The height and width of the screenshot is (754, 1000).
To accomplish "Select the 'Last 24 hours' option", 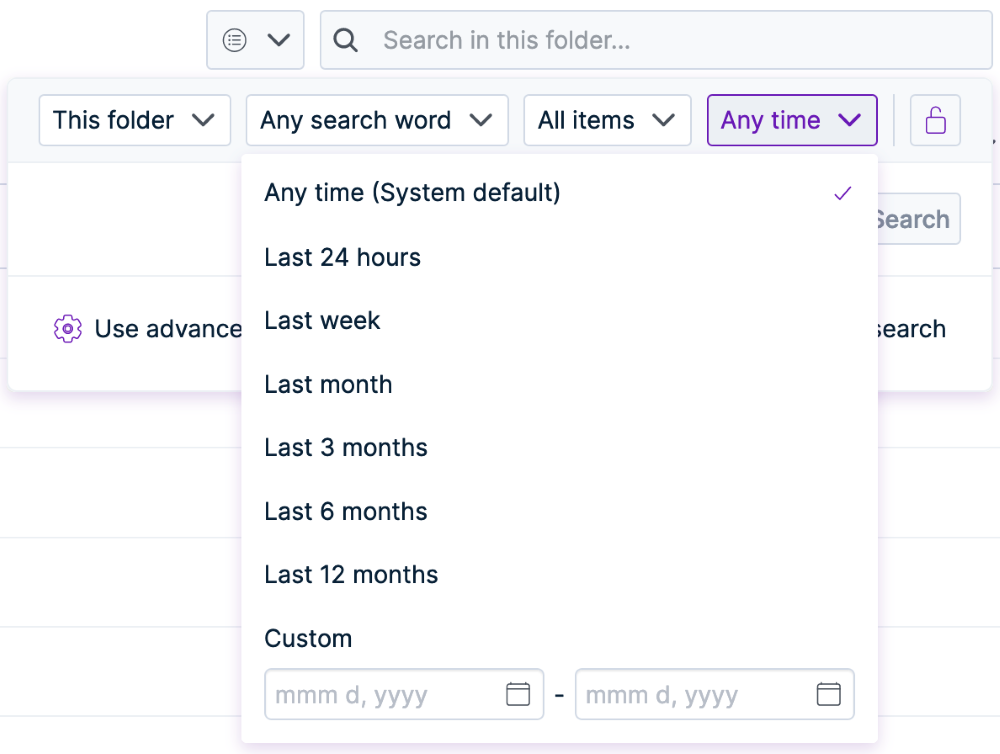I will [559, 257].
